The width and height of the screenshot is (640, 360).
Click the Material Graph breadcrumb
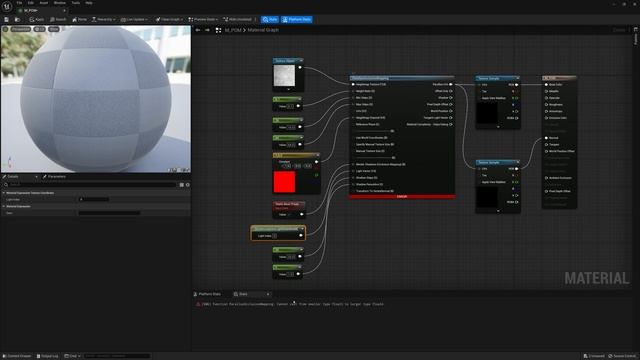263,30
